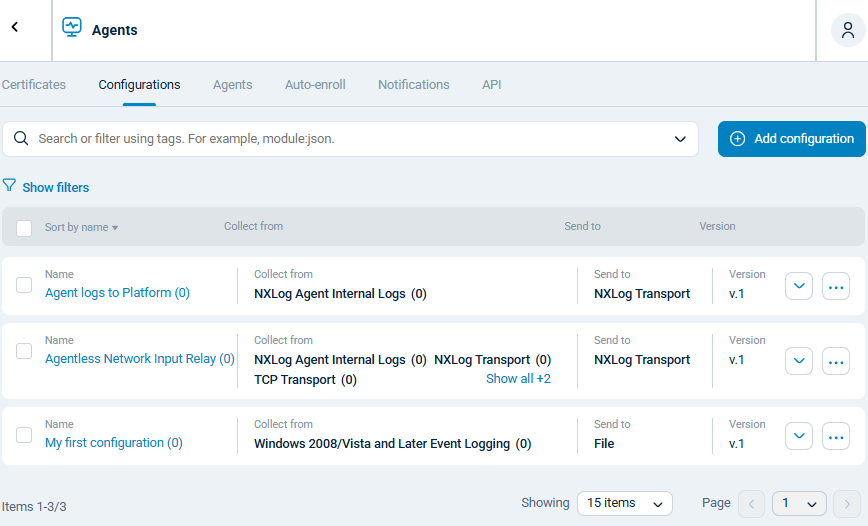The image size is (868, 526).
Task: Click the search magnifier icon
Action: [x=21, y=138]
